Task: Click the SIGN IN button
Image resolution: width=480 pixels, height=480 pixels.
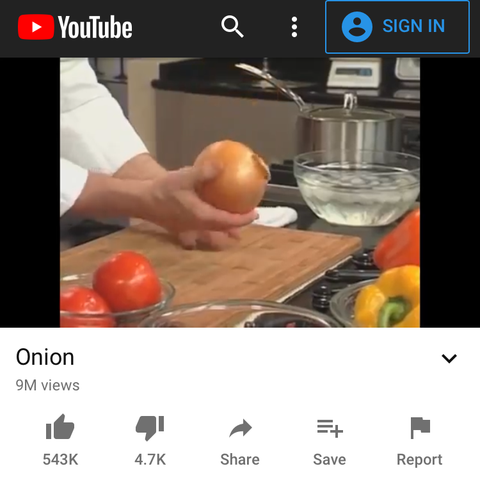Action: click(x=397, y=27)
